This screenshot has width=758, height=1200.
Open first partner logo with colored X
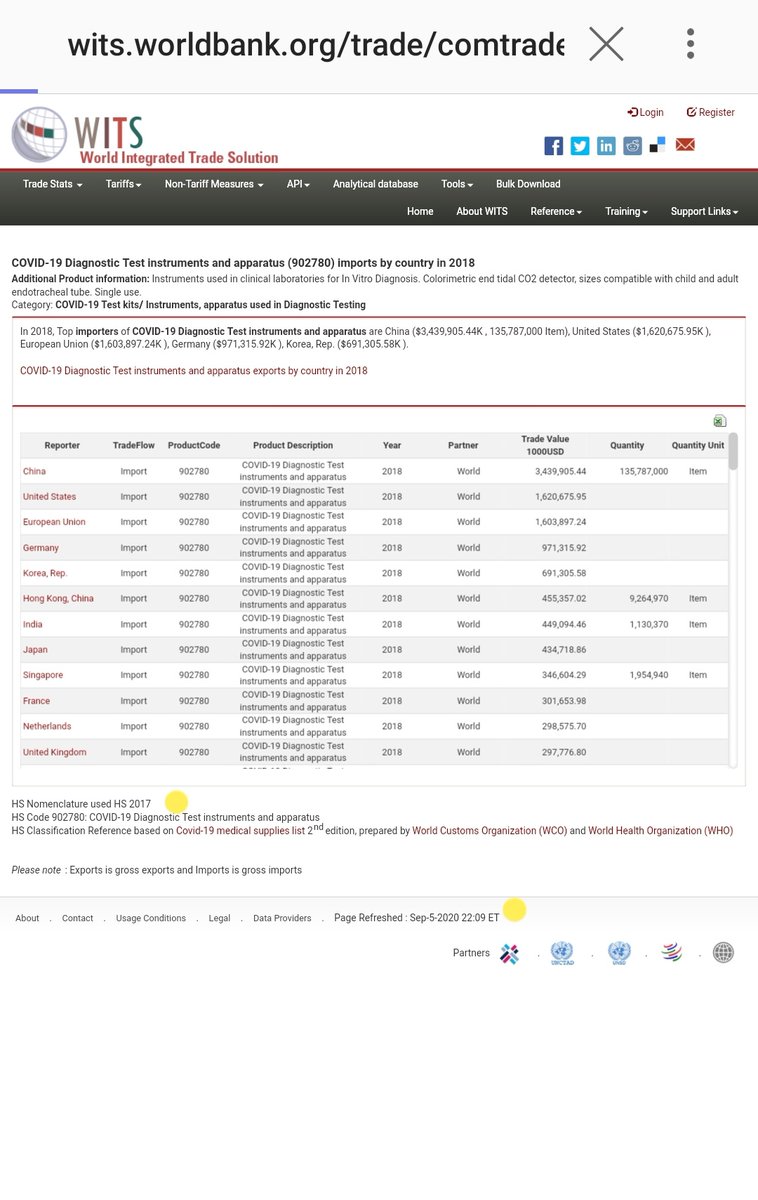[510, 953]
